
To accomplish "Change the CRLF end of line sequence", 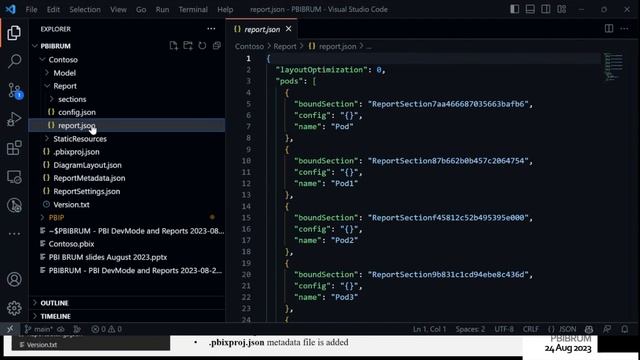I will coord(531,329).
